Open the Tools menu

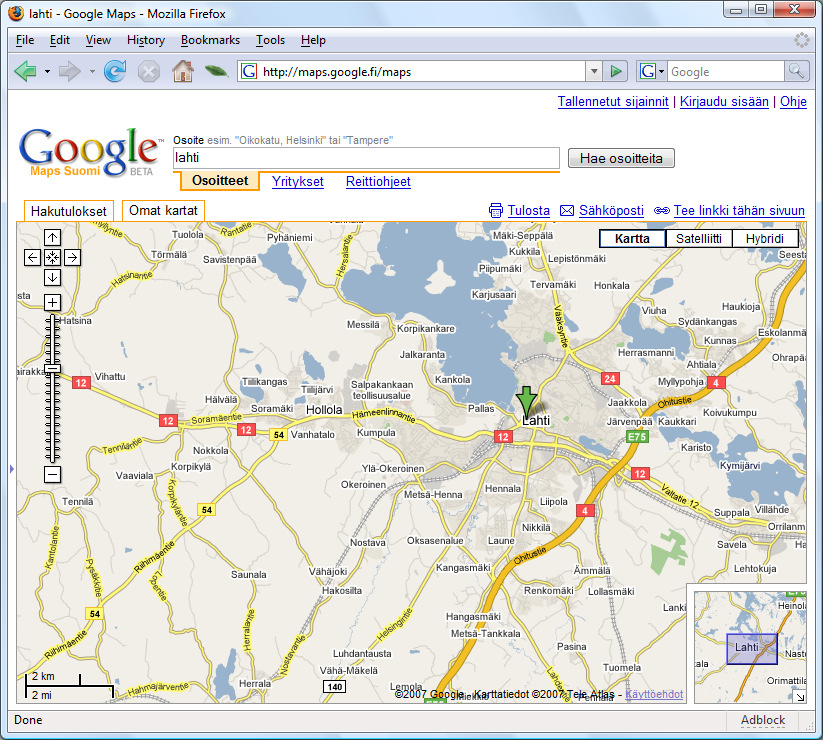[x=270, y=40]
